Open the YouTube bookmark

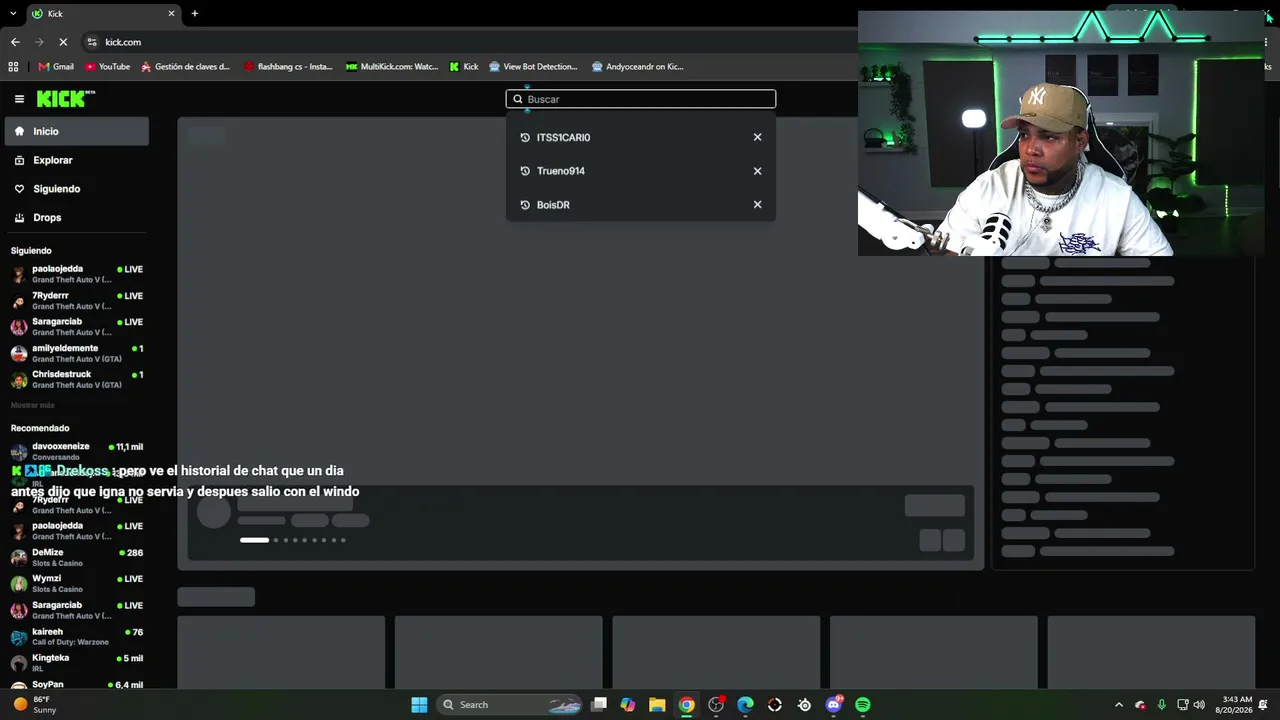coord(107,67)
